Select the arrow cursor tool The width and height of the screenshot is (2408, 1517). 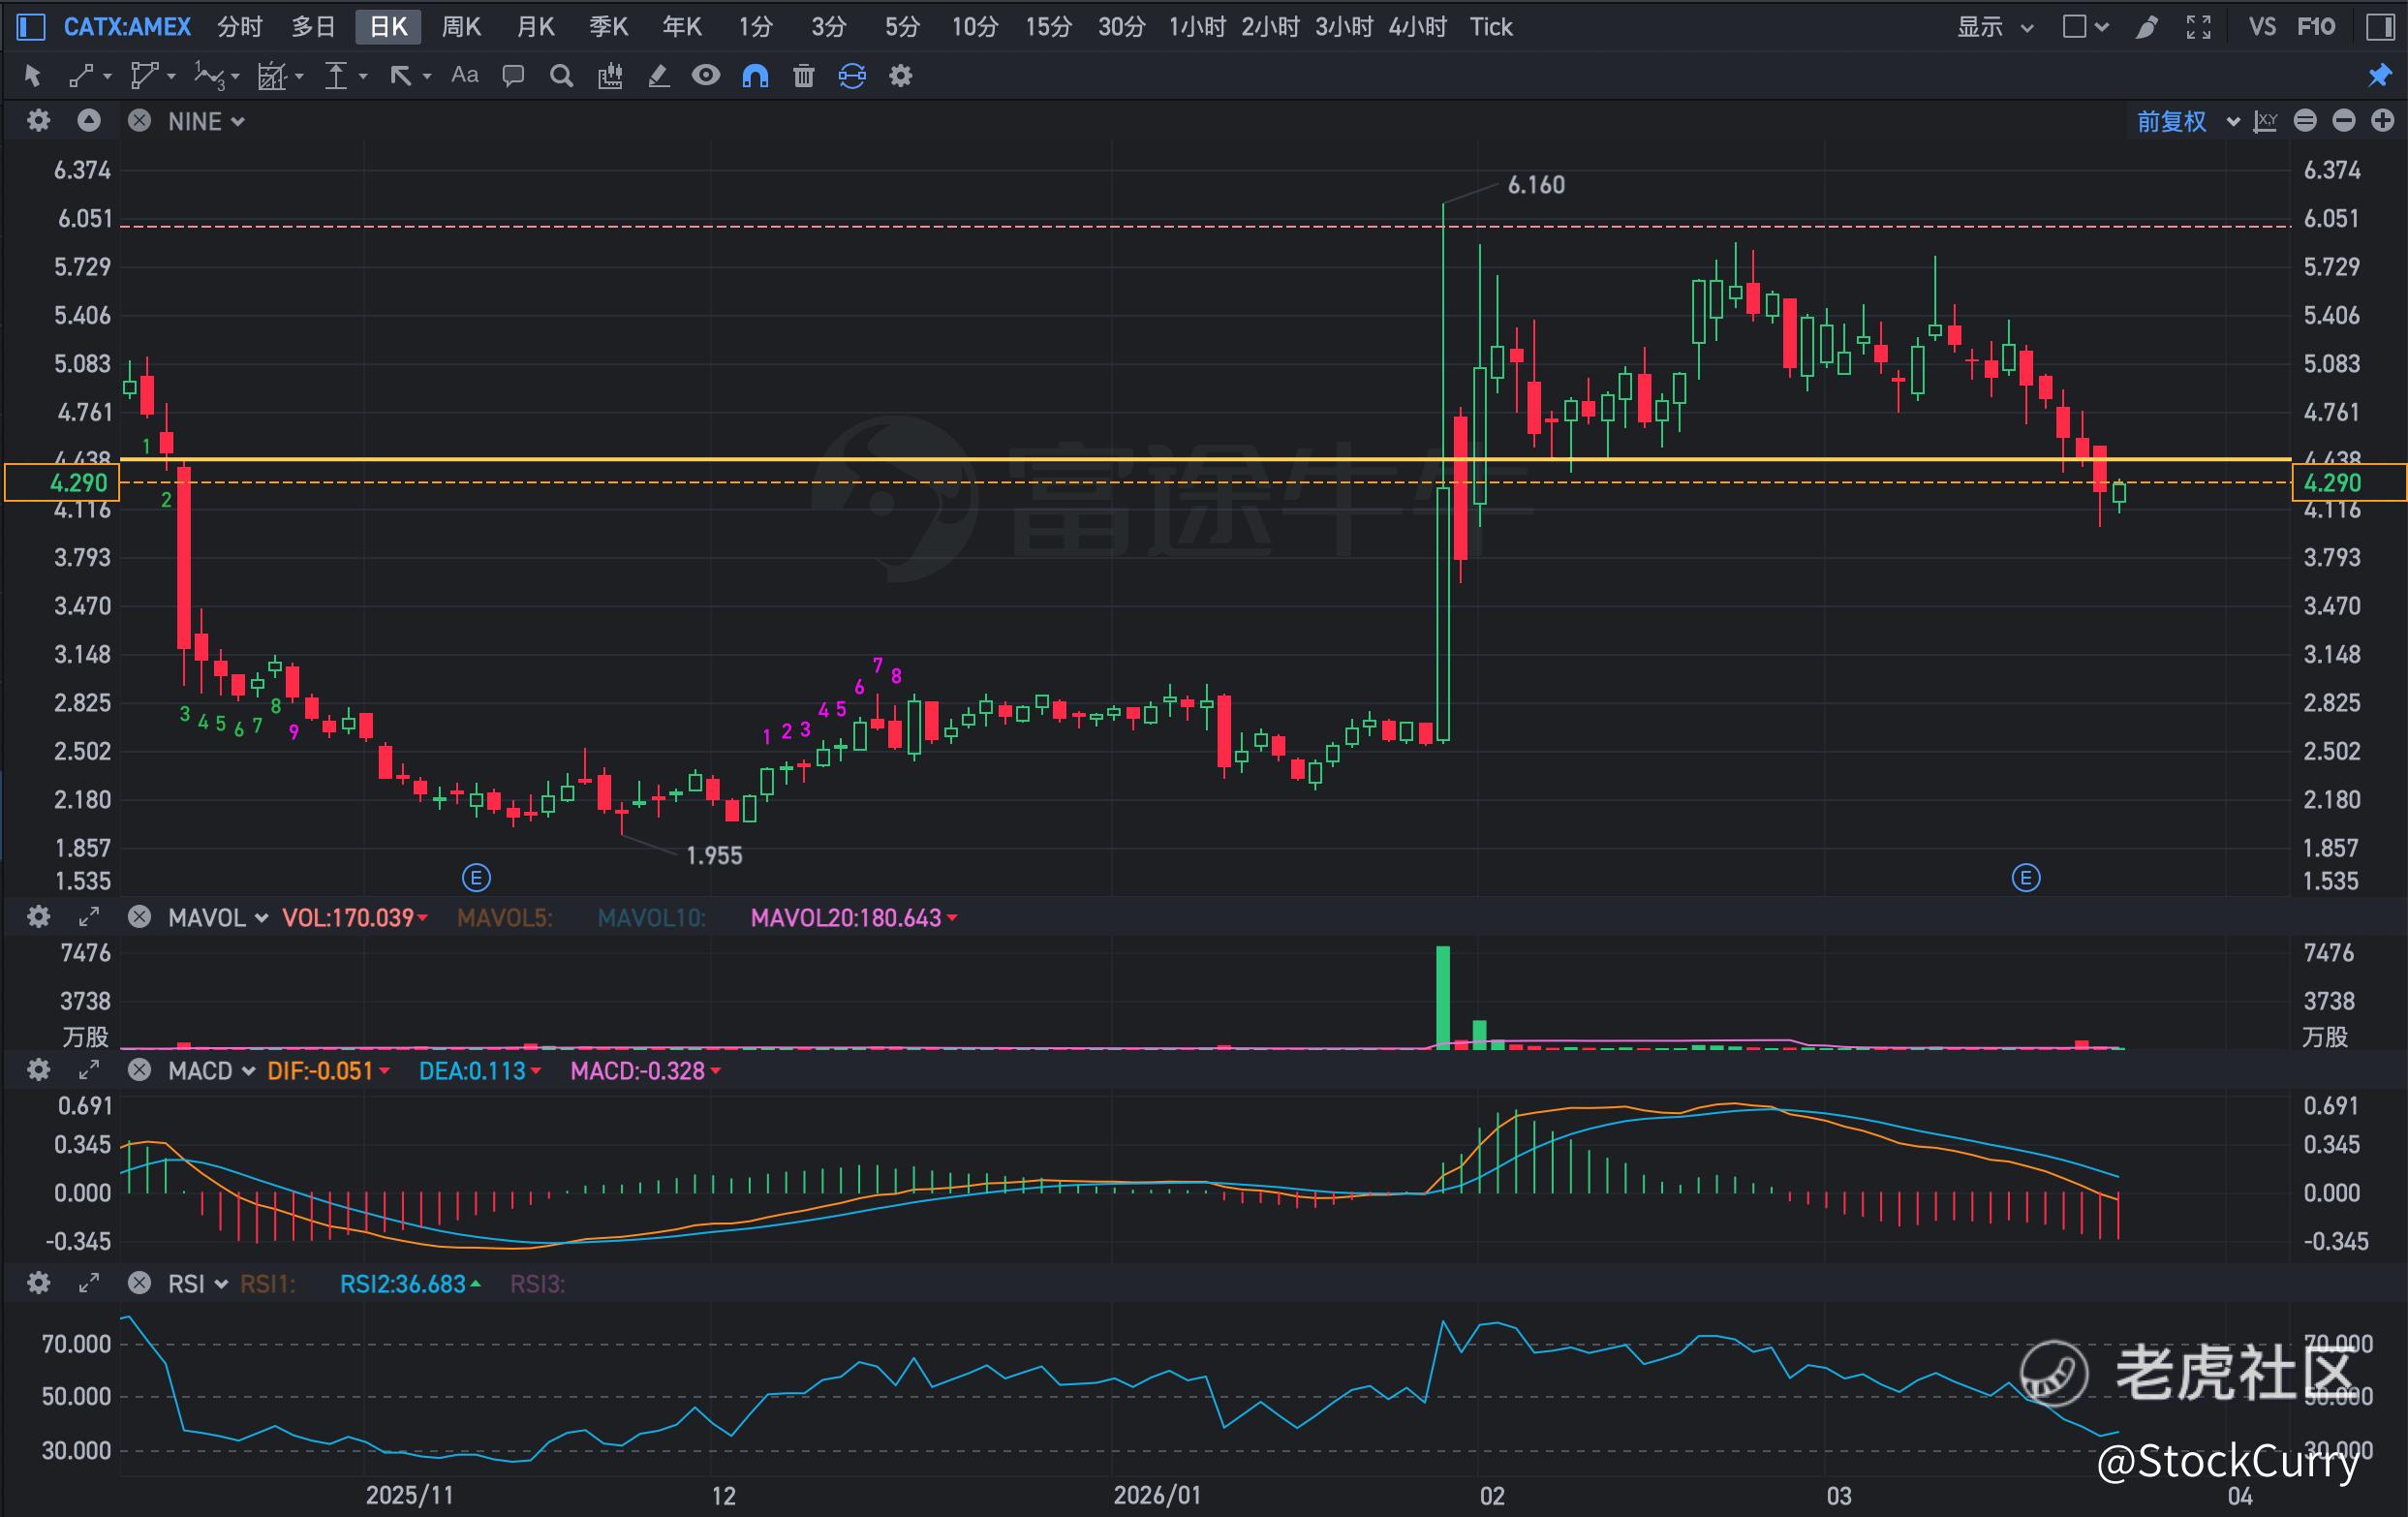coord(32,76)
